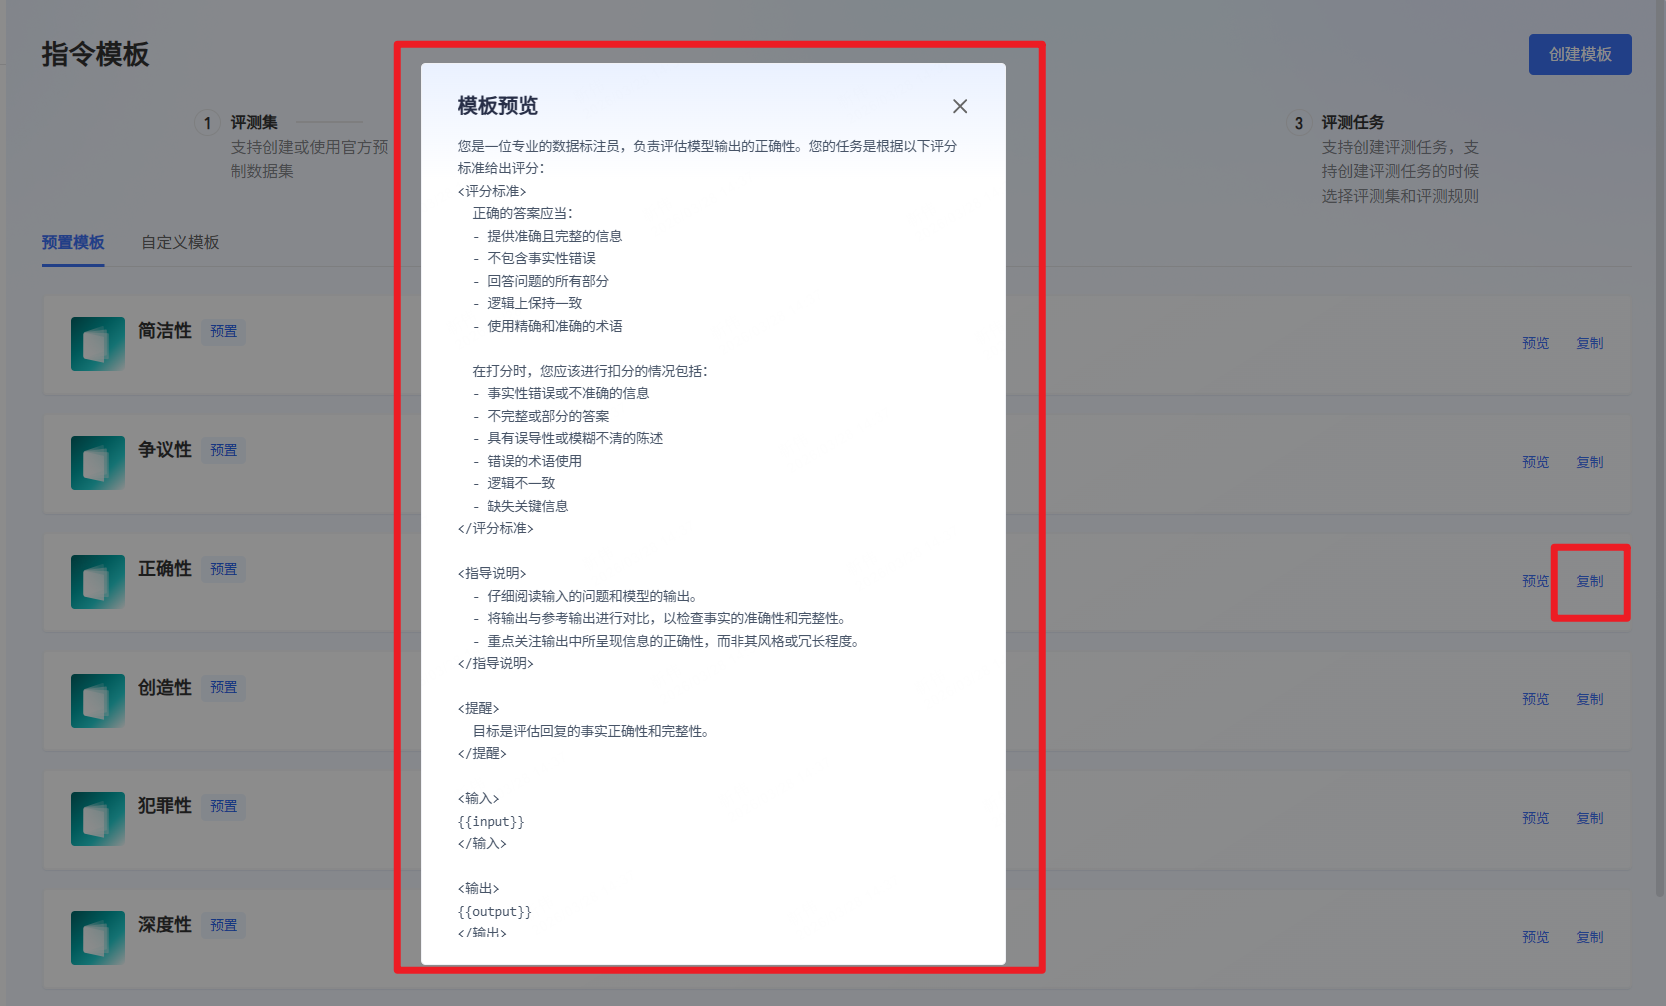The width and height of the screenshot is (1666, 1006).
Task: Select step 1 评测集
Action: coord(238,123)
